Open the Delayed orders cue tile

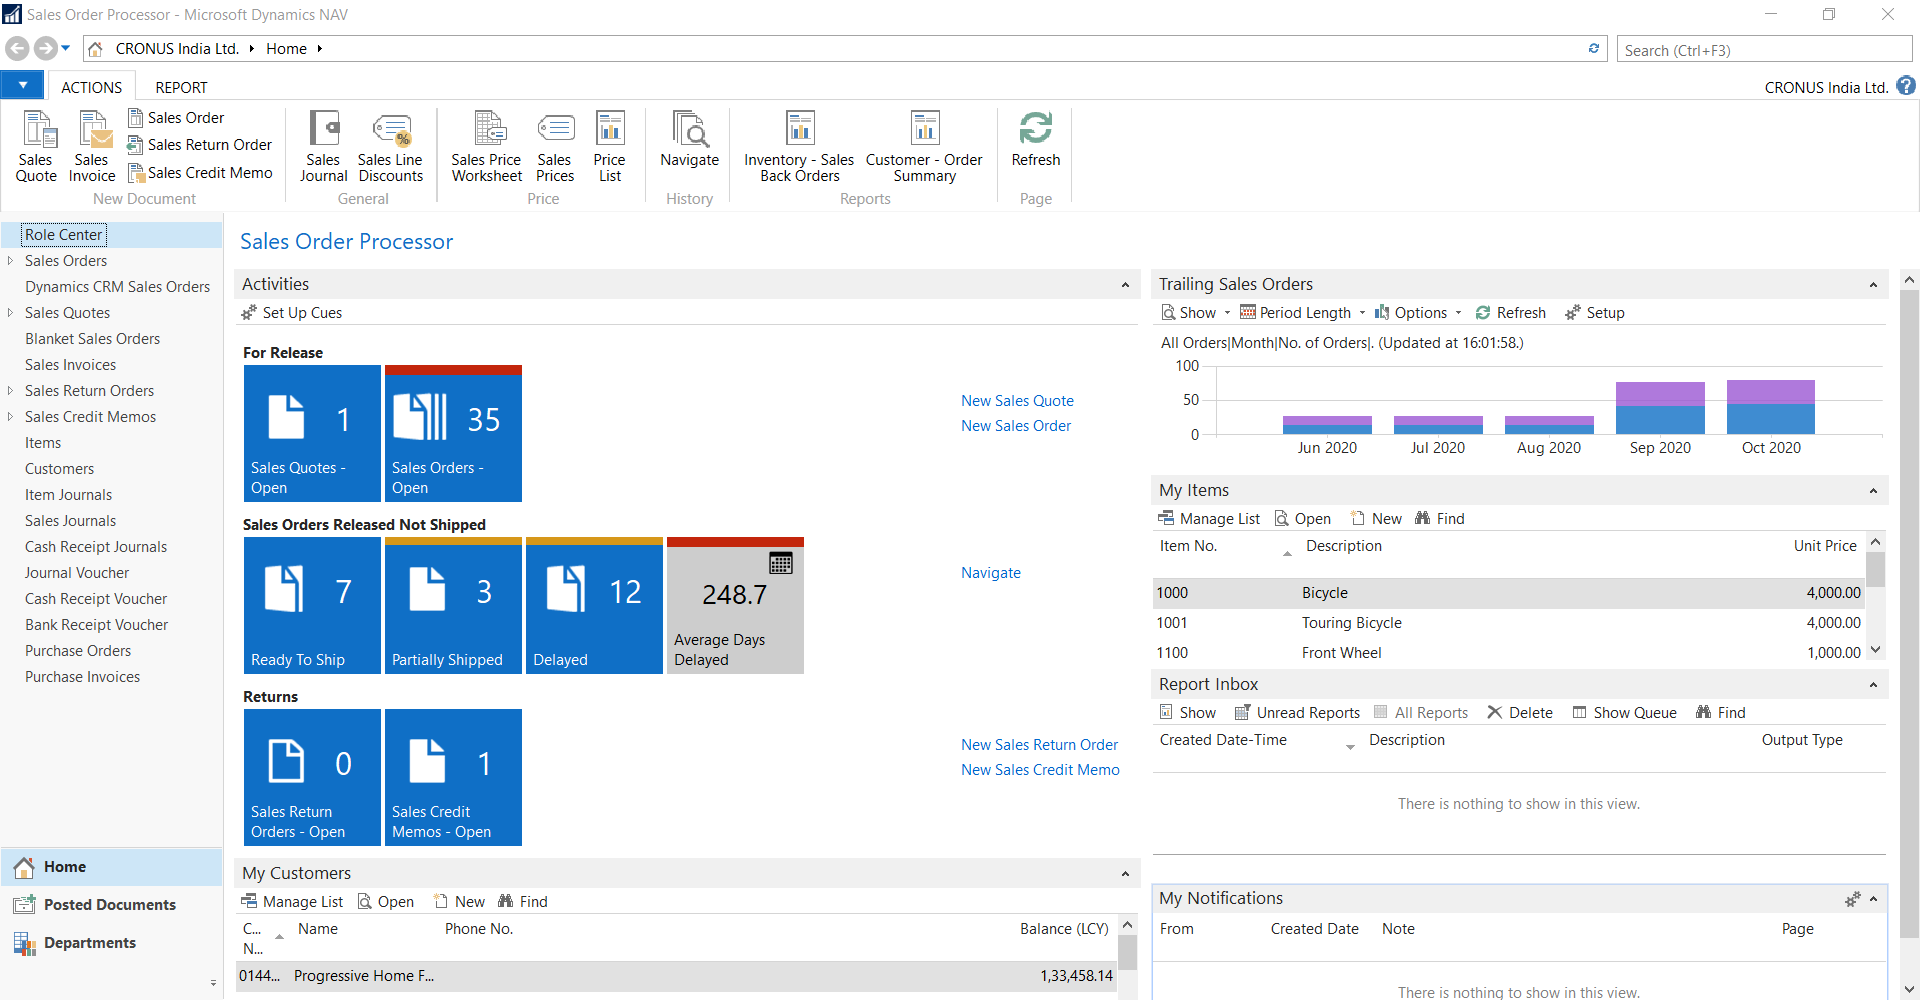click(594, 605)
